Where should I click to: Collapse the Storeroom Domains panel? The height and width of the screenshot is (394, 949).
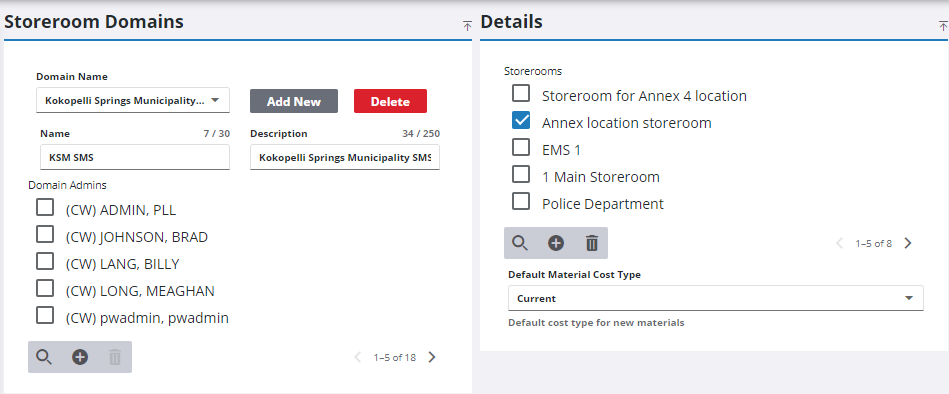coord(467,25)
